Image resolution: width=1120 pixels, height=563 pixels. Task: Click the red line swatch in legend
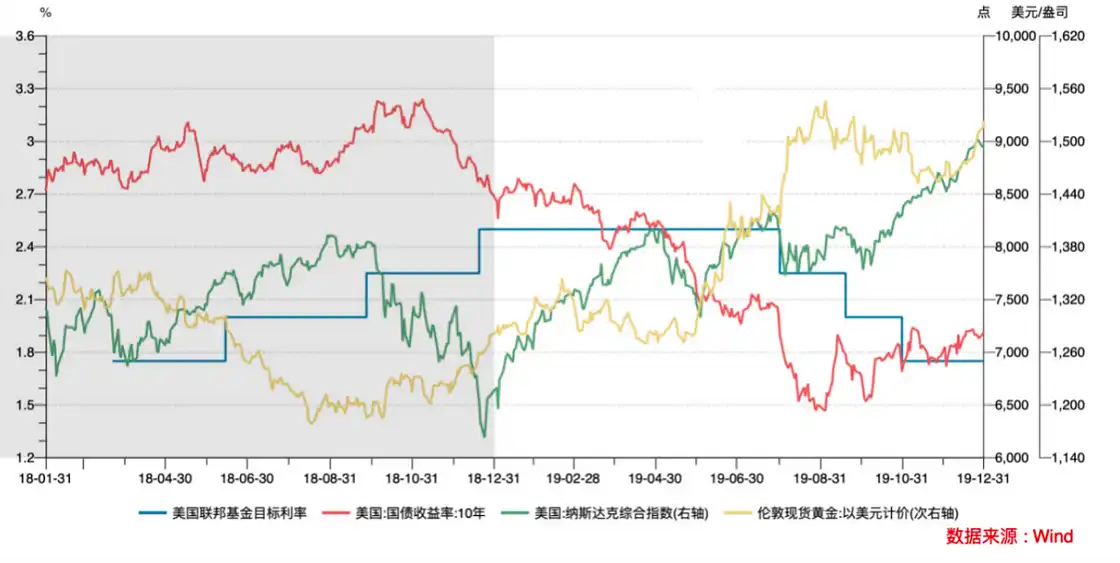click(x=335, y=513)
